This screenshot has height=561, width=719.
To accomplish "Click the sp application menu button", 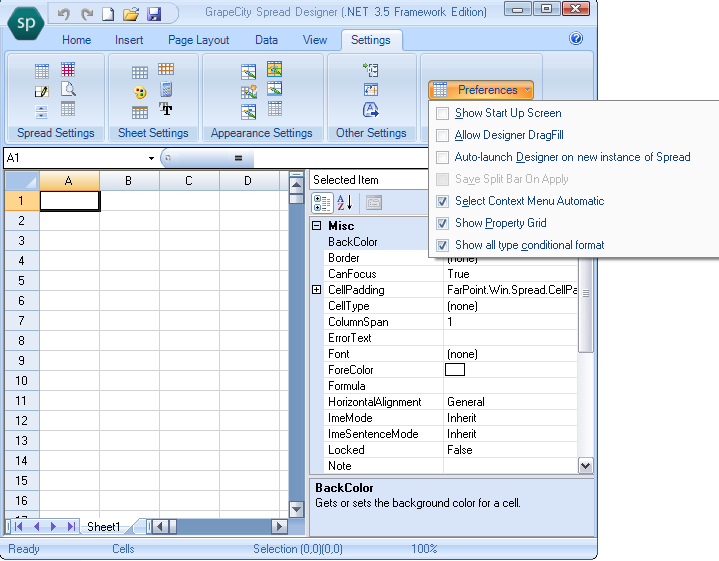I will [26, 22].
